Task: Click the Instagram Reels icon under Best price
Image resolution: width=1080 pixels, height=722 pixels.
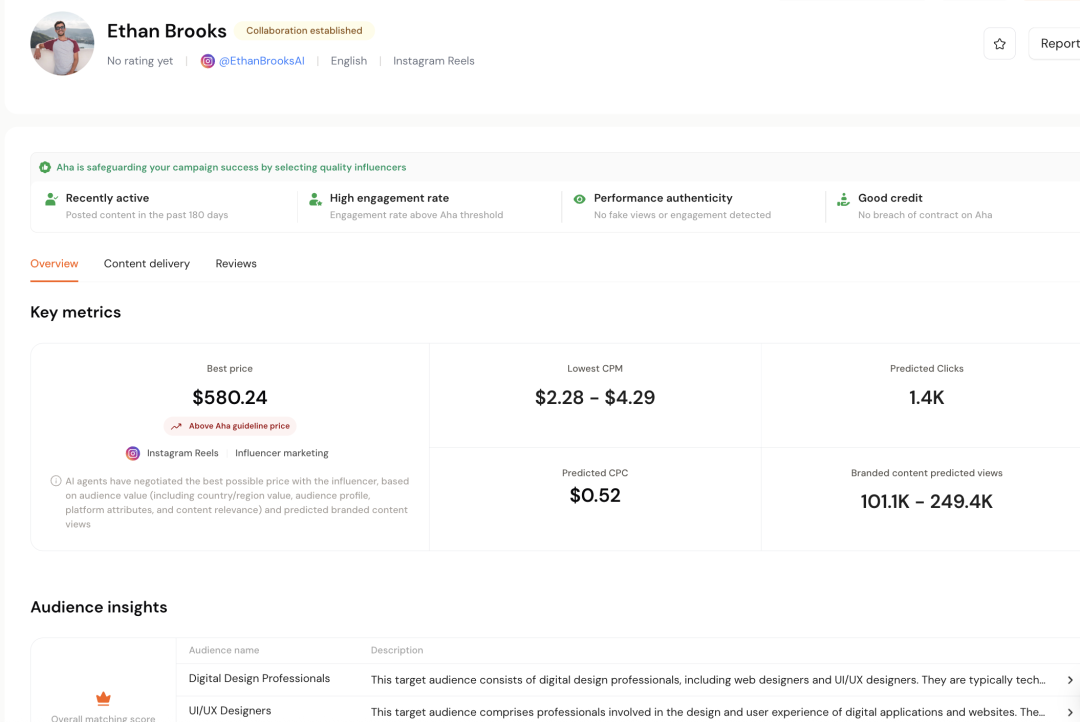Action: pos(133,453)
